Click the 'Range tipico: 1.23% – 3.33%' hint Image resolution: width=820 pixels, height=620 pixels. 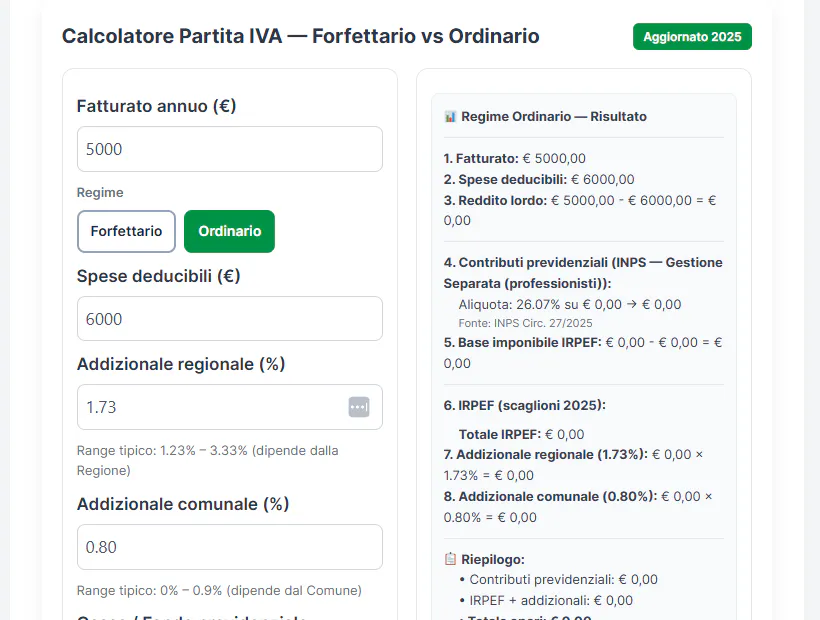(x=208, y=461)
